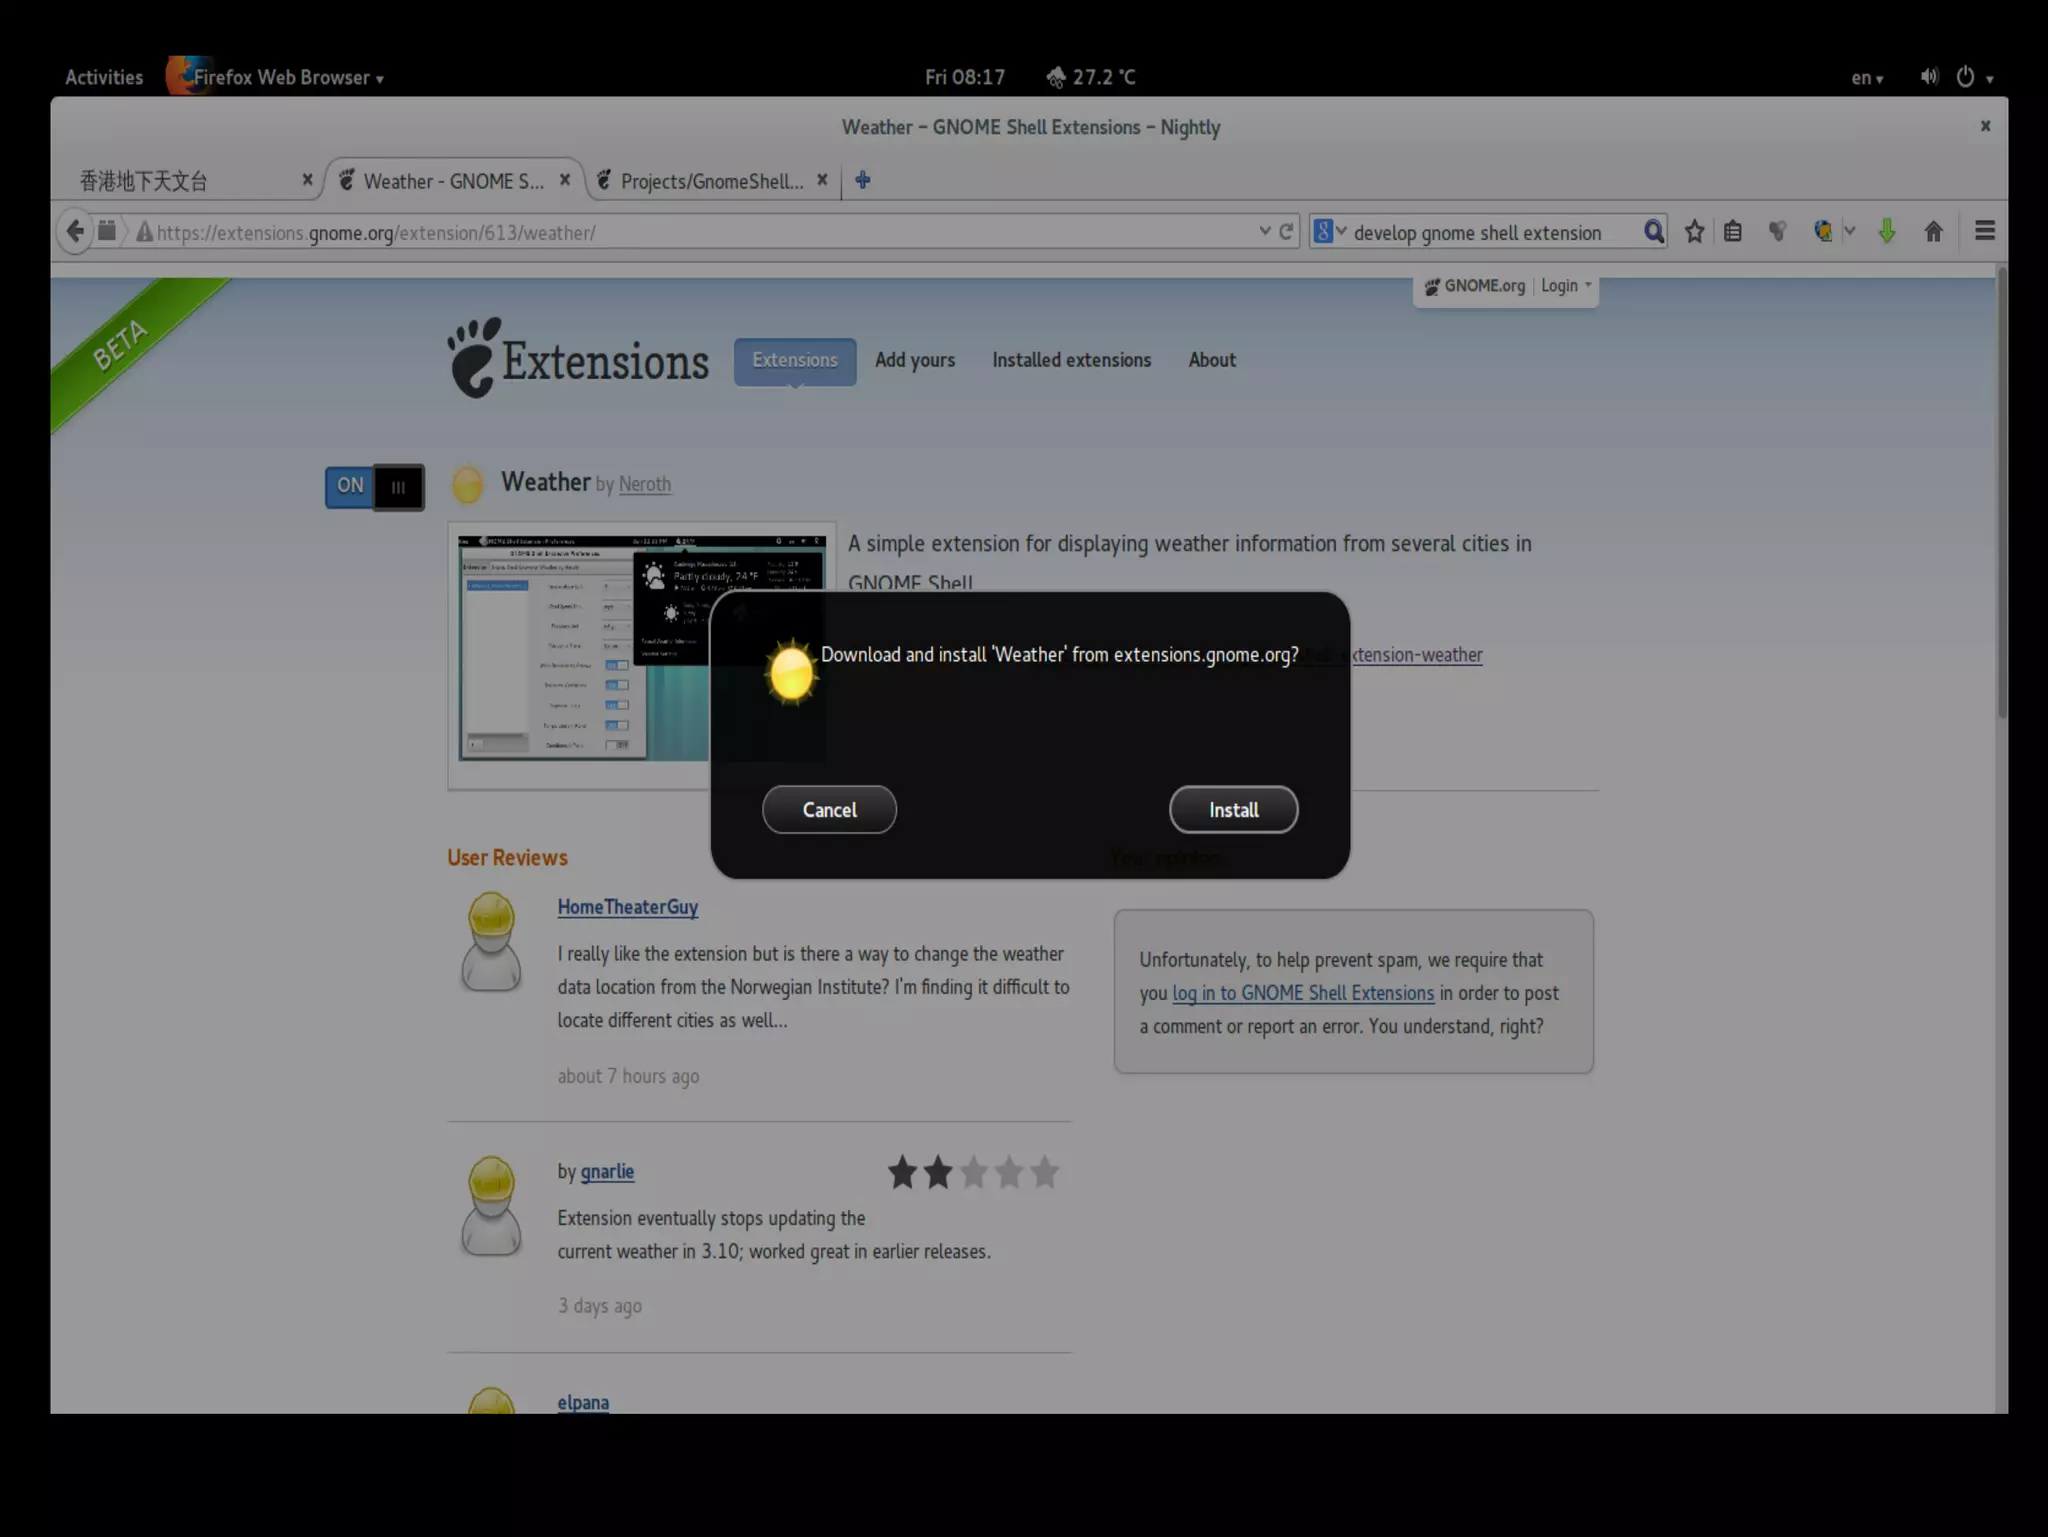This screenshot has width=2048, height=1537.
Task: Open the bookmarks list icon
Action: click(1733, 232)
